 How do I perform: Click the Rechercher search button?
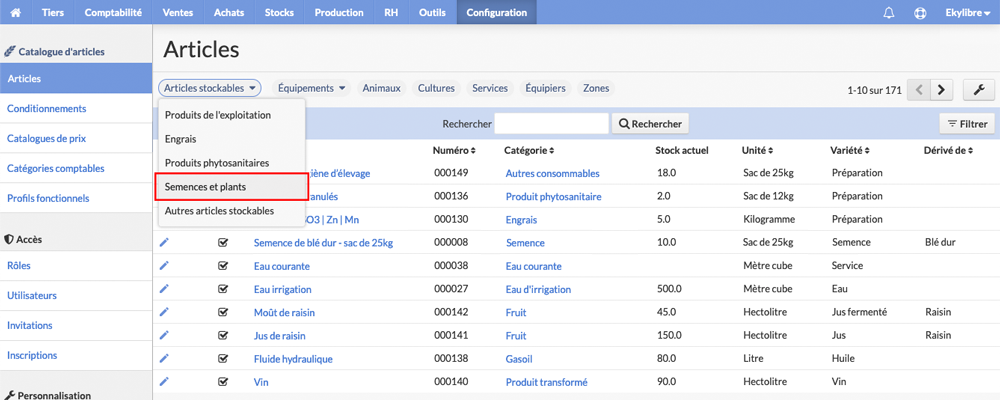(x=650, y=124)
